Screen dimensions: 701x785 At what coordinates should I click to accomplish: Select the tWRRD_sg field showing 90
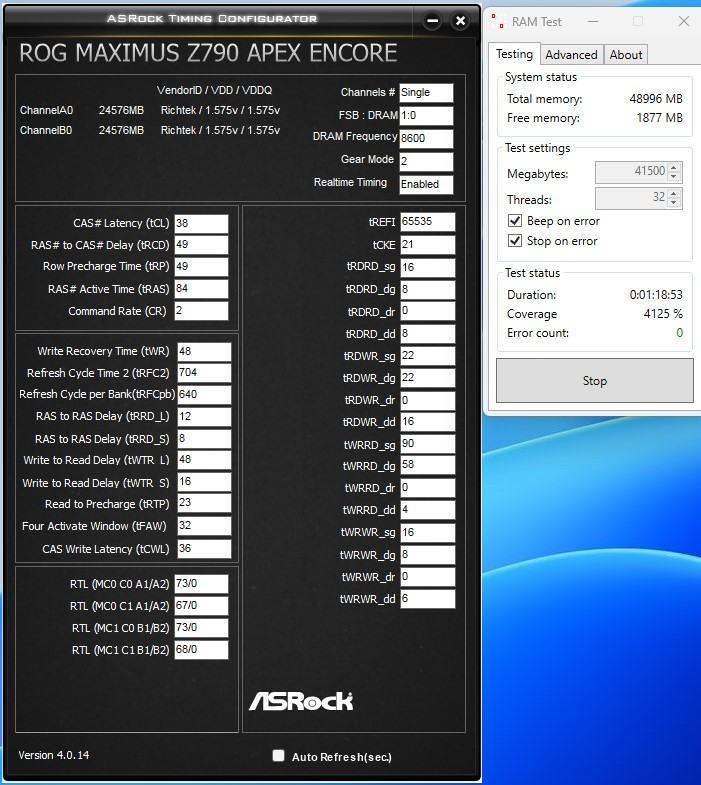[428, 444]
